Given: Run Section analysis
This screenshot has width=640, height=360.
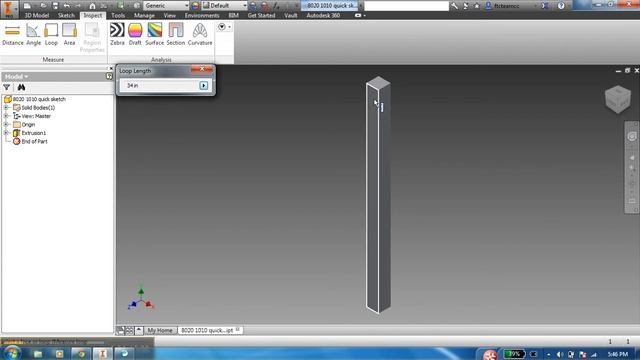Looking at the screenshot, I should coord(176,34).
